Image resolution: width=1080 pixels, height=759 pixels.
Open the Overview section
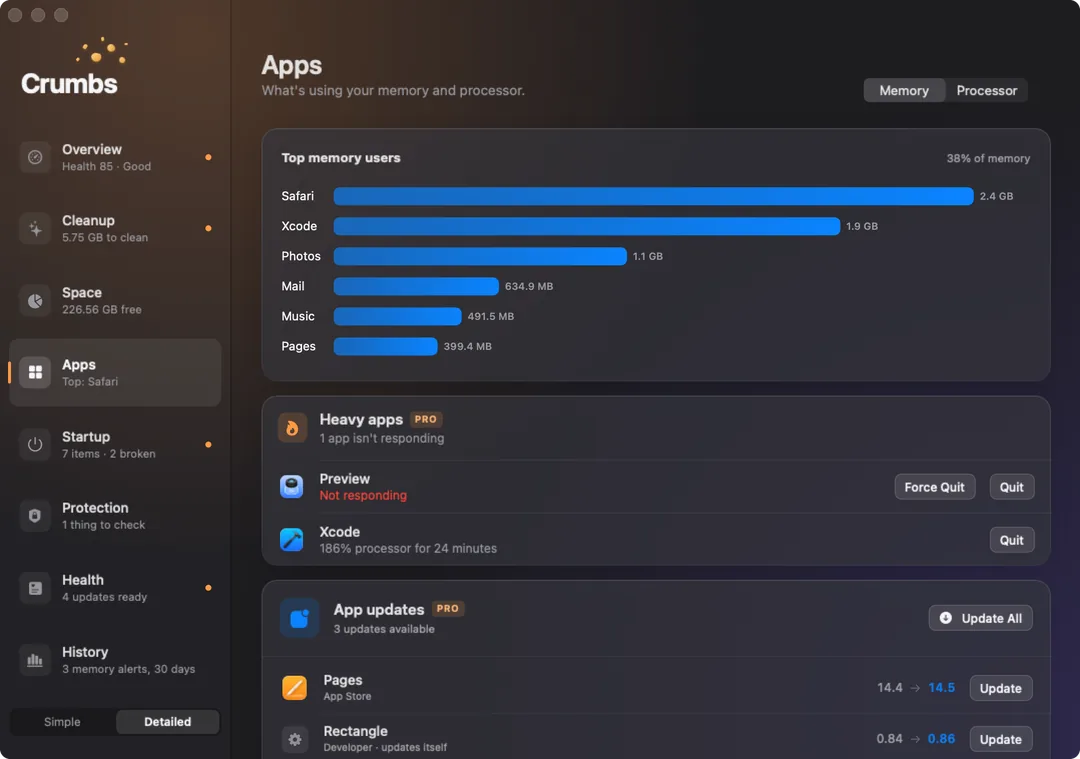pos(115,157)
